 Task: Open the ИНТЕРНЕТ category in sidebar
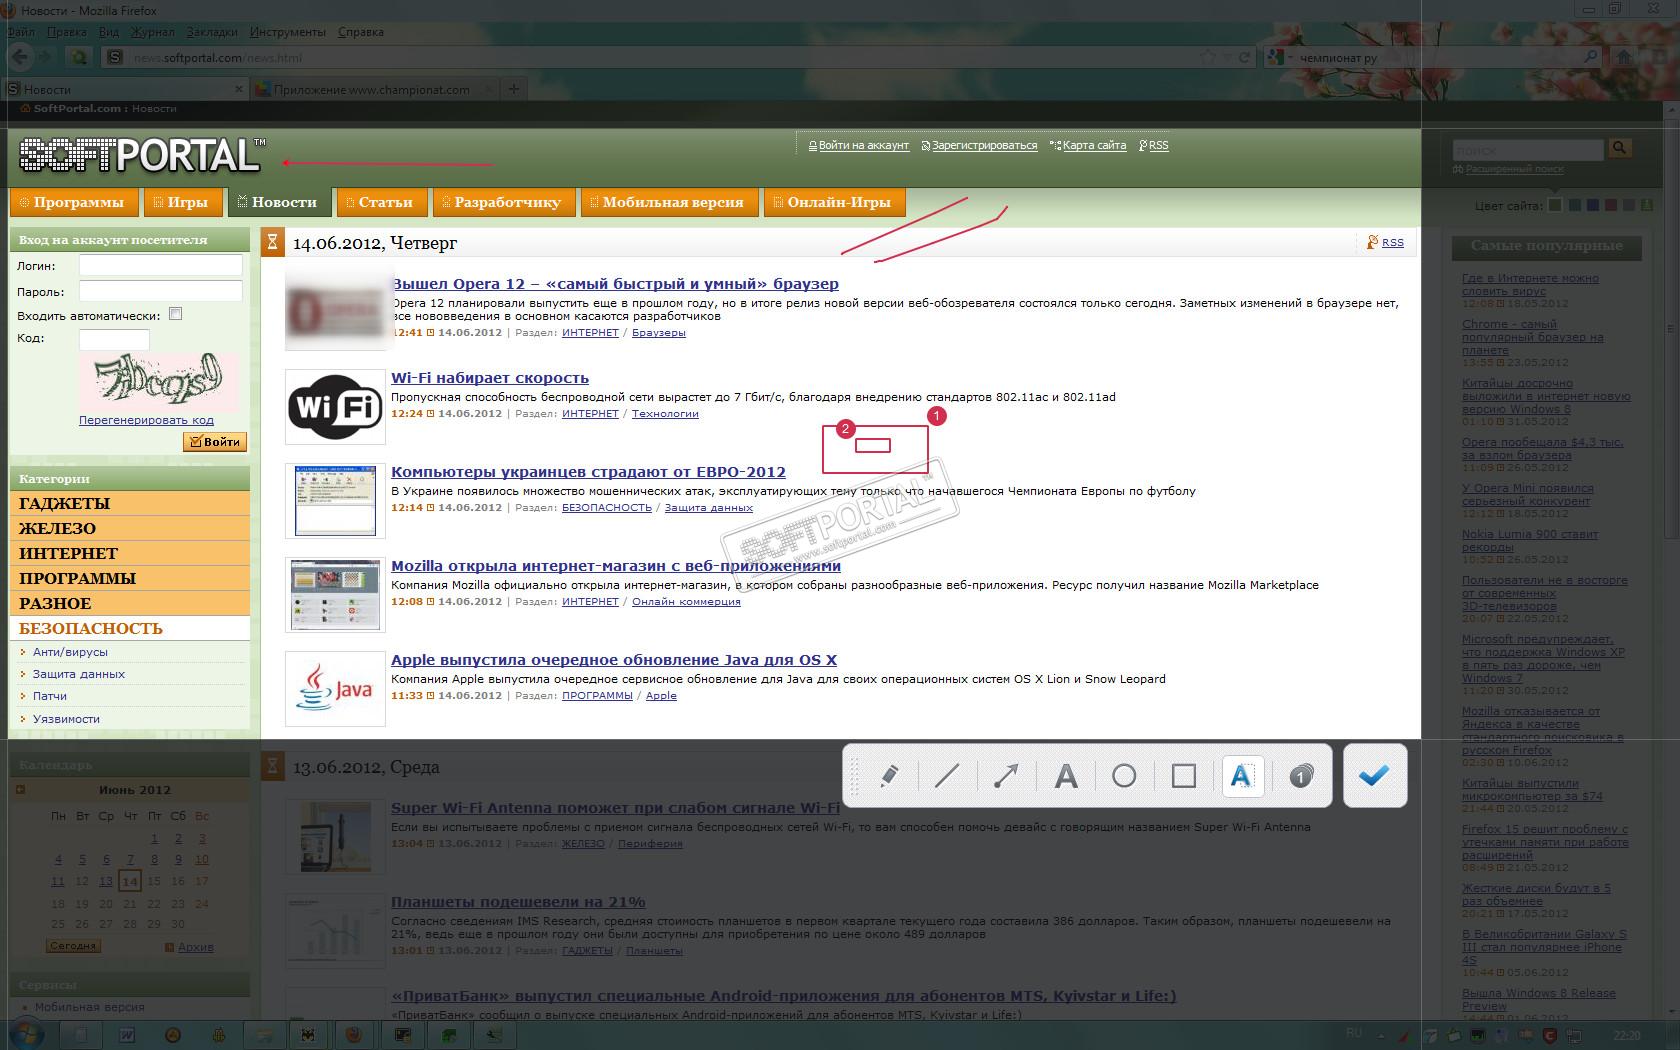coord(129,553)
